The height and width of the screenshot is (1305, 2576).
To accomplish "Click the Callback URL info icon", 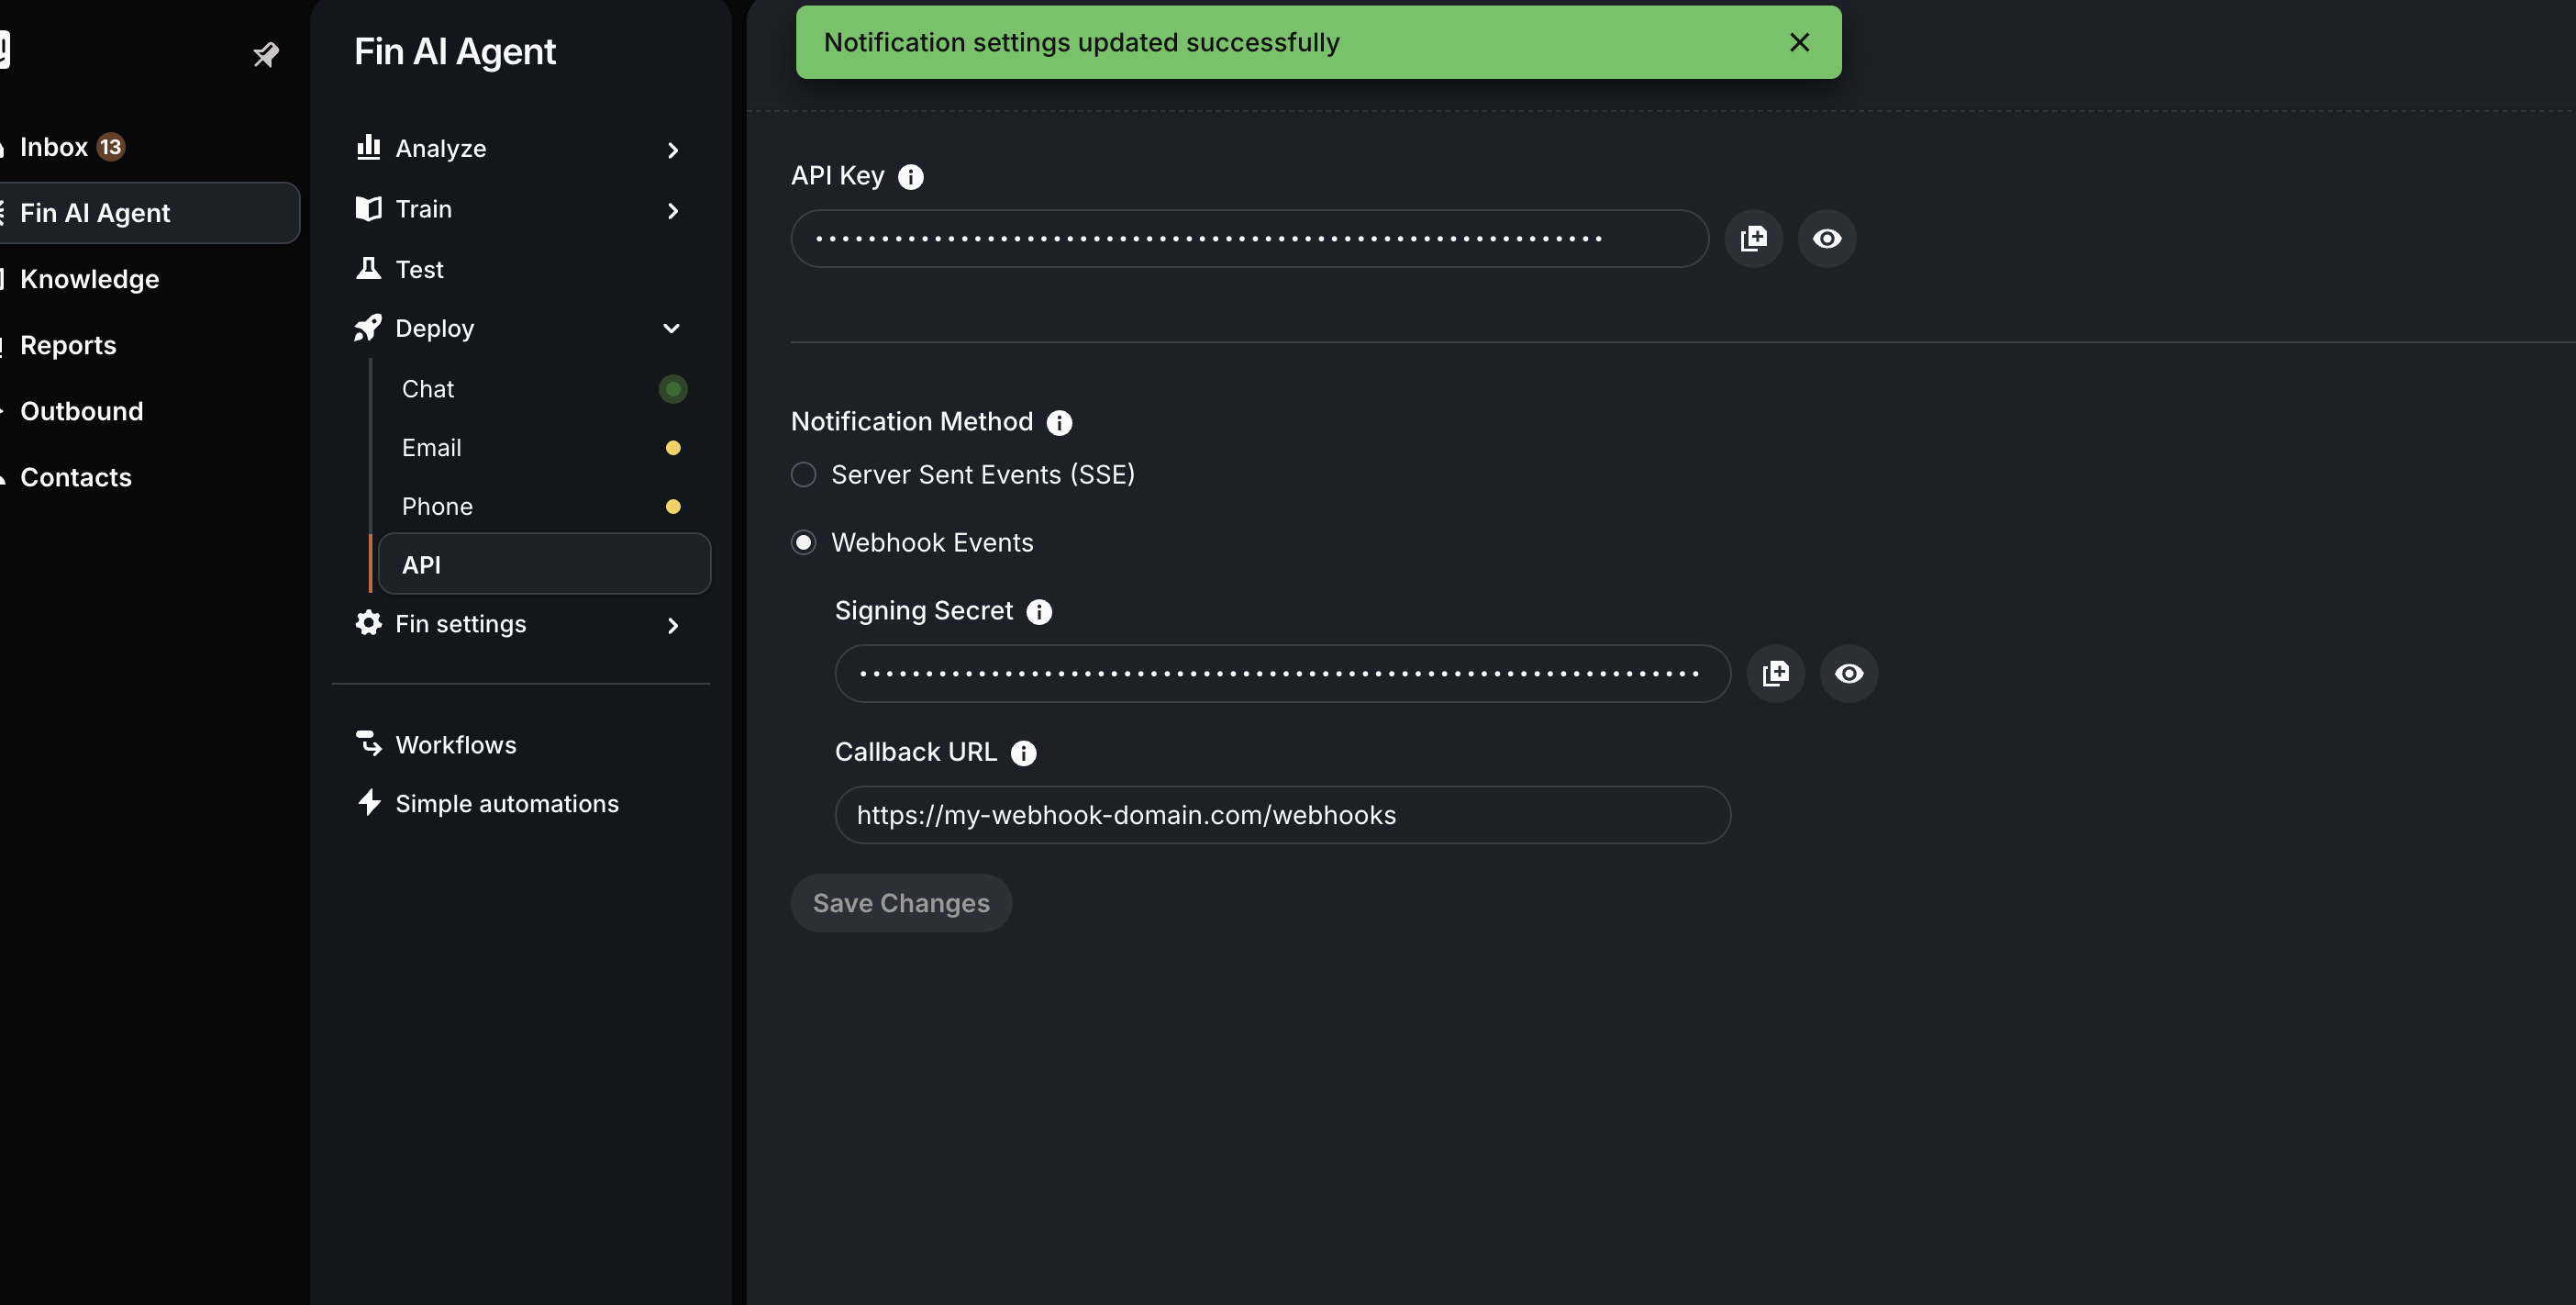I will [1023, 753].
